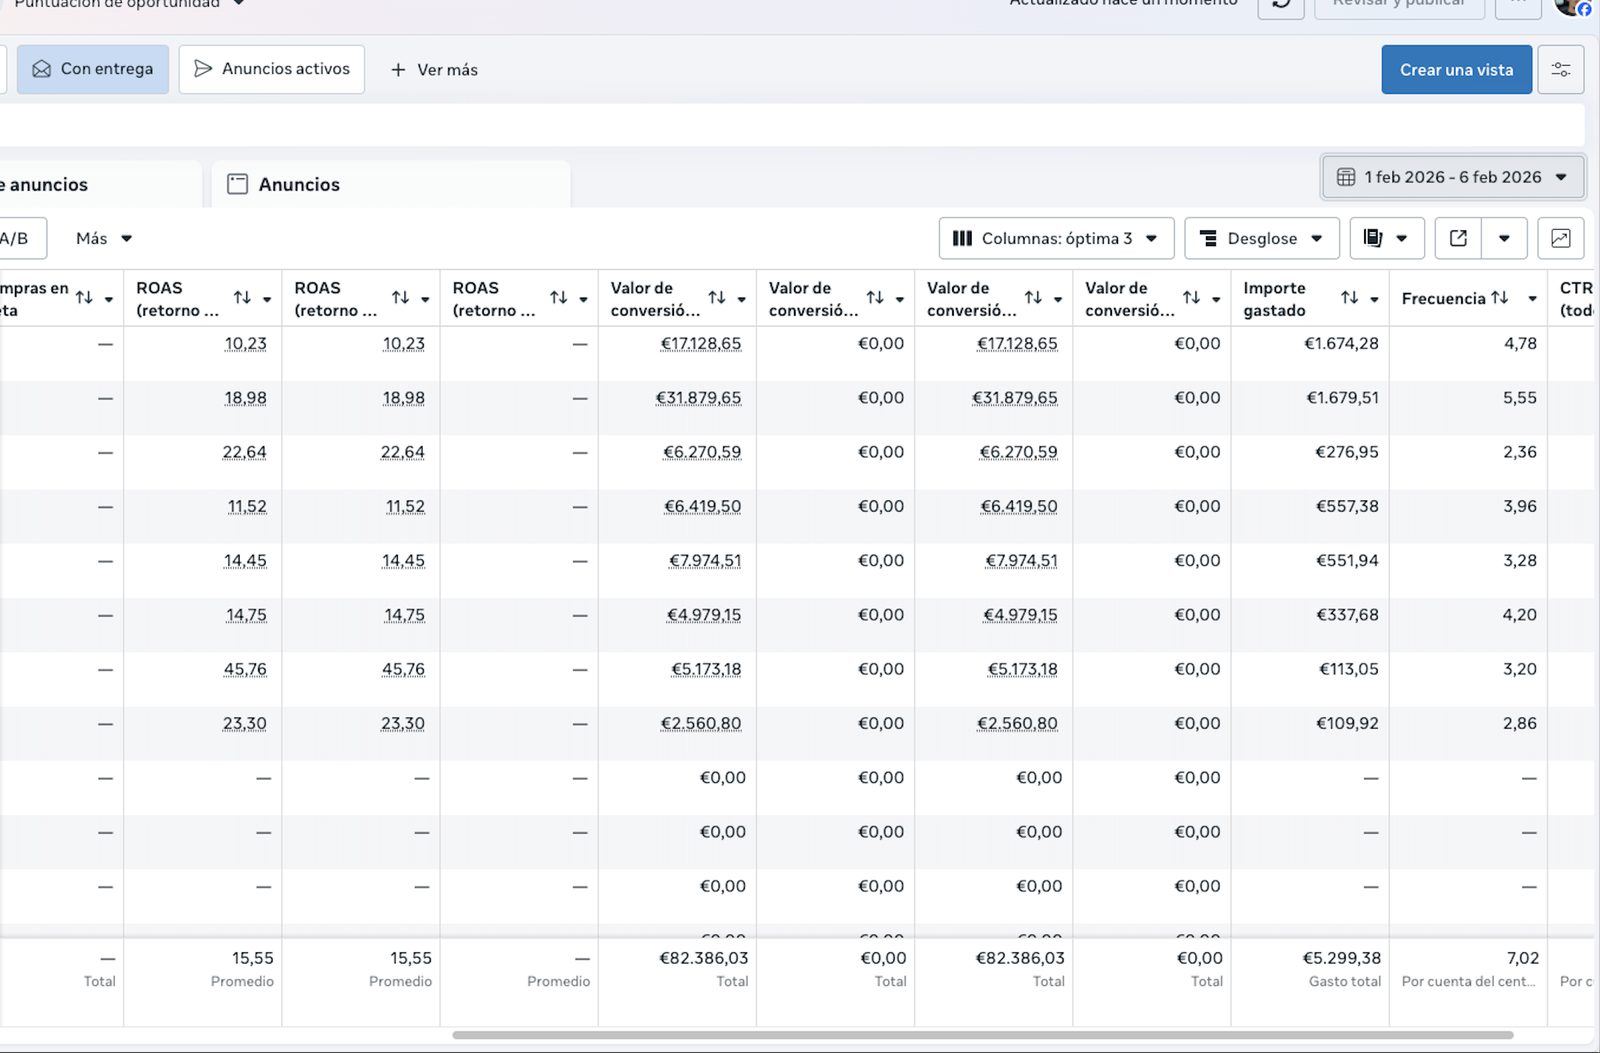Expand the export options dropdown arrow
This screenshot has width=1600, height=1053.
point(1504,238)
